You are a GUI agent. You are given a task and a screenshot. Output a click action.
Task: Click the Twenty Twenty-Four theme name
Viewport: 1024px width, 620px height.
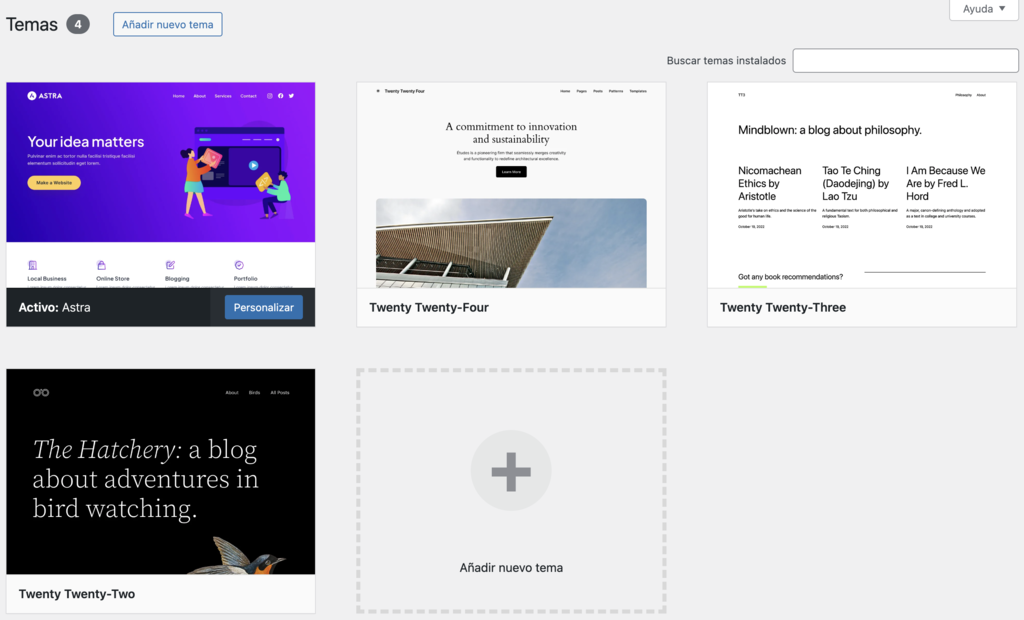pos(428,307)
